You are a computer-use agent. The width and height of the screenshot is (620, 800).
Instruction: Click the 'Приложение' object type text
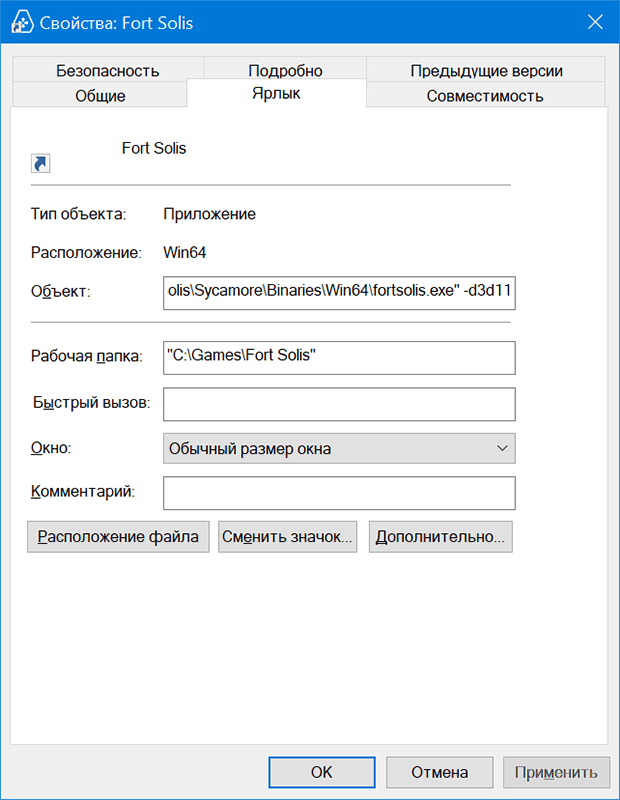coord(209,214)
